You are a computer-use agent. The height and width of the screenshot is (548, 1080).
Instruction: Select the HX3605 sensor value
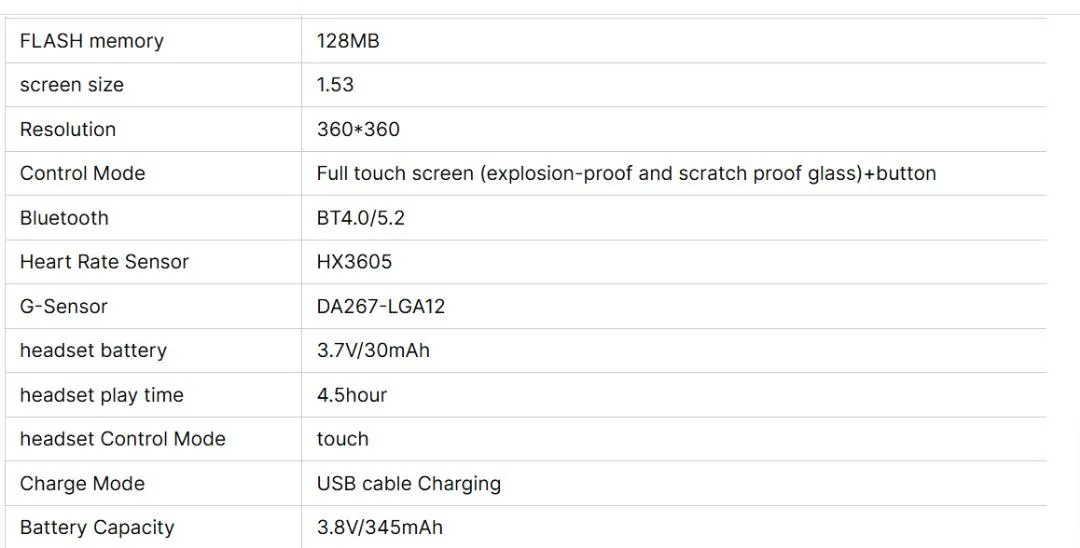(x=354, y=262)
